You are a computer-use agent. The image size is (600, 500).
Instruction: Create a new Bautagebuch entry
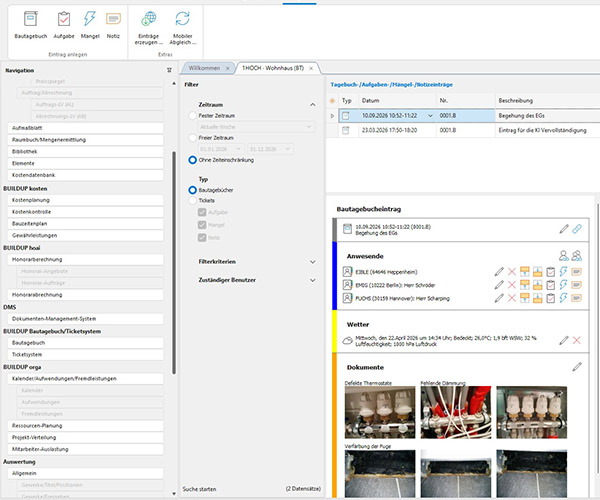(x=31, y=24)
